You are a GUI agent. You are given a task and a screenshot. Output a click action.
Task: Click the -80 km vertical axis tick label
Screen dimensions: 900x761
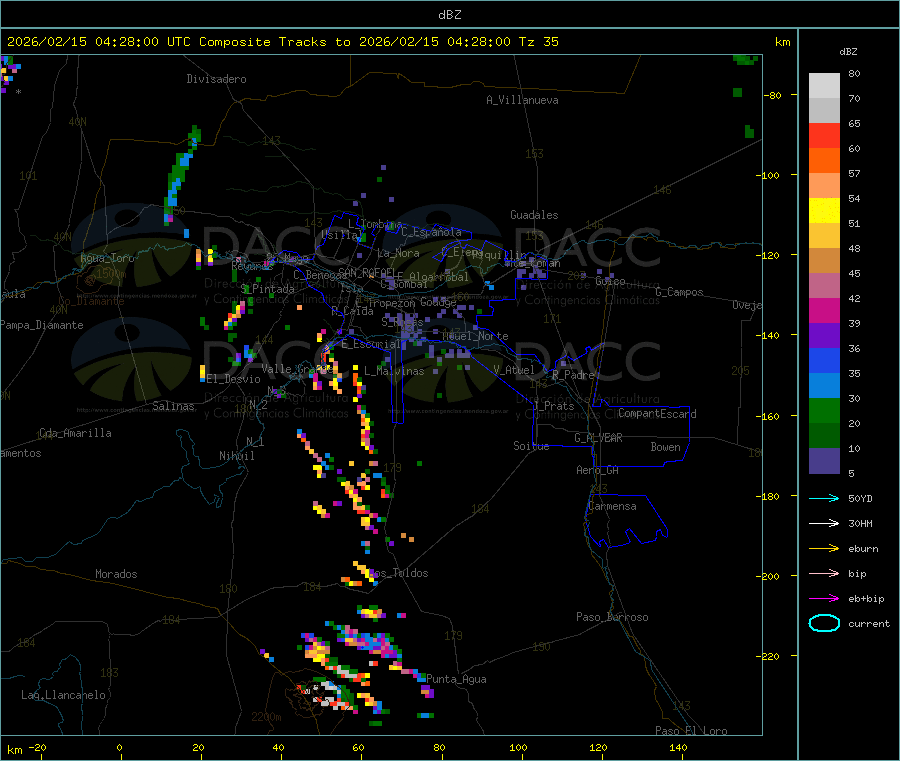(773, 95)
